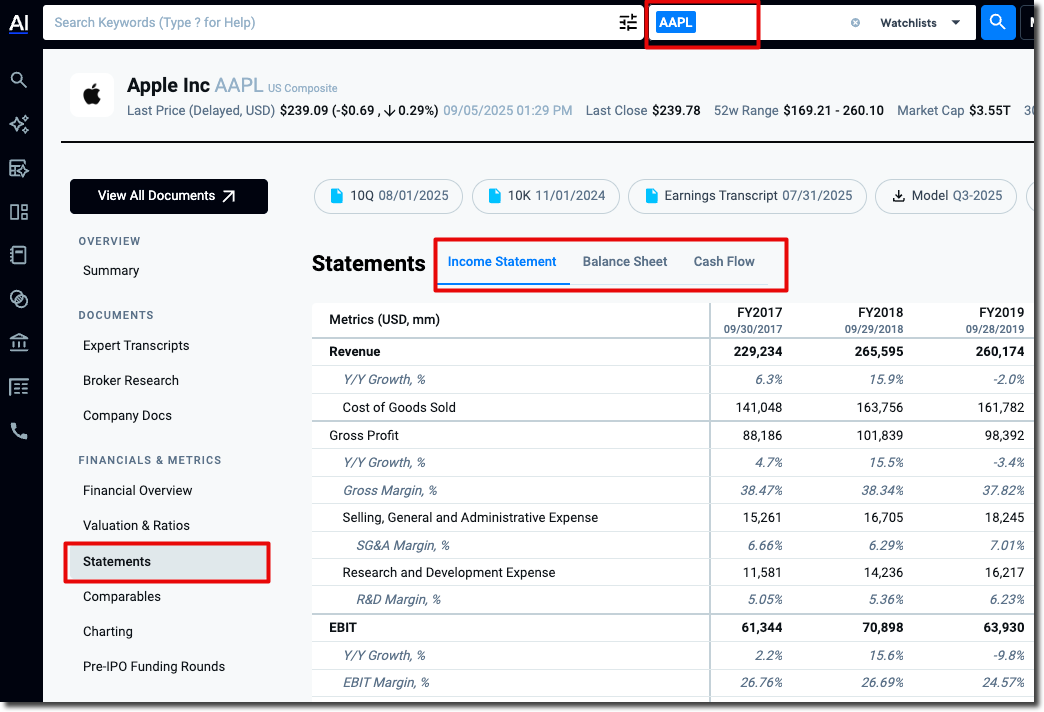Click the AI logo in the sidebar
Image resolution: width=1044 pixels, height=712 pixels.
pyautogui.click(x=19, y=22)
